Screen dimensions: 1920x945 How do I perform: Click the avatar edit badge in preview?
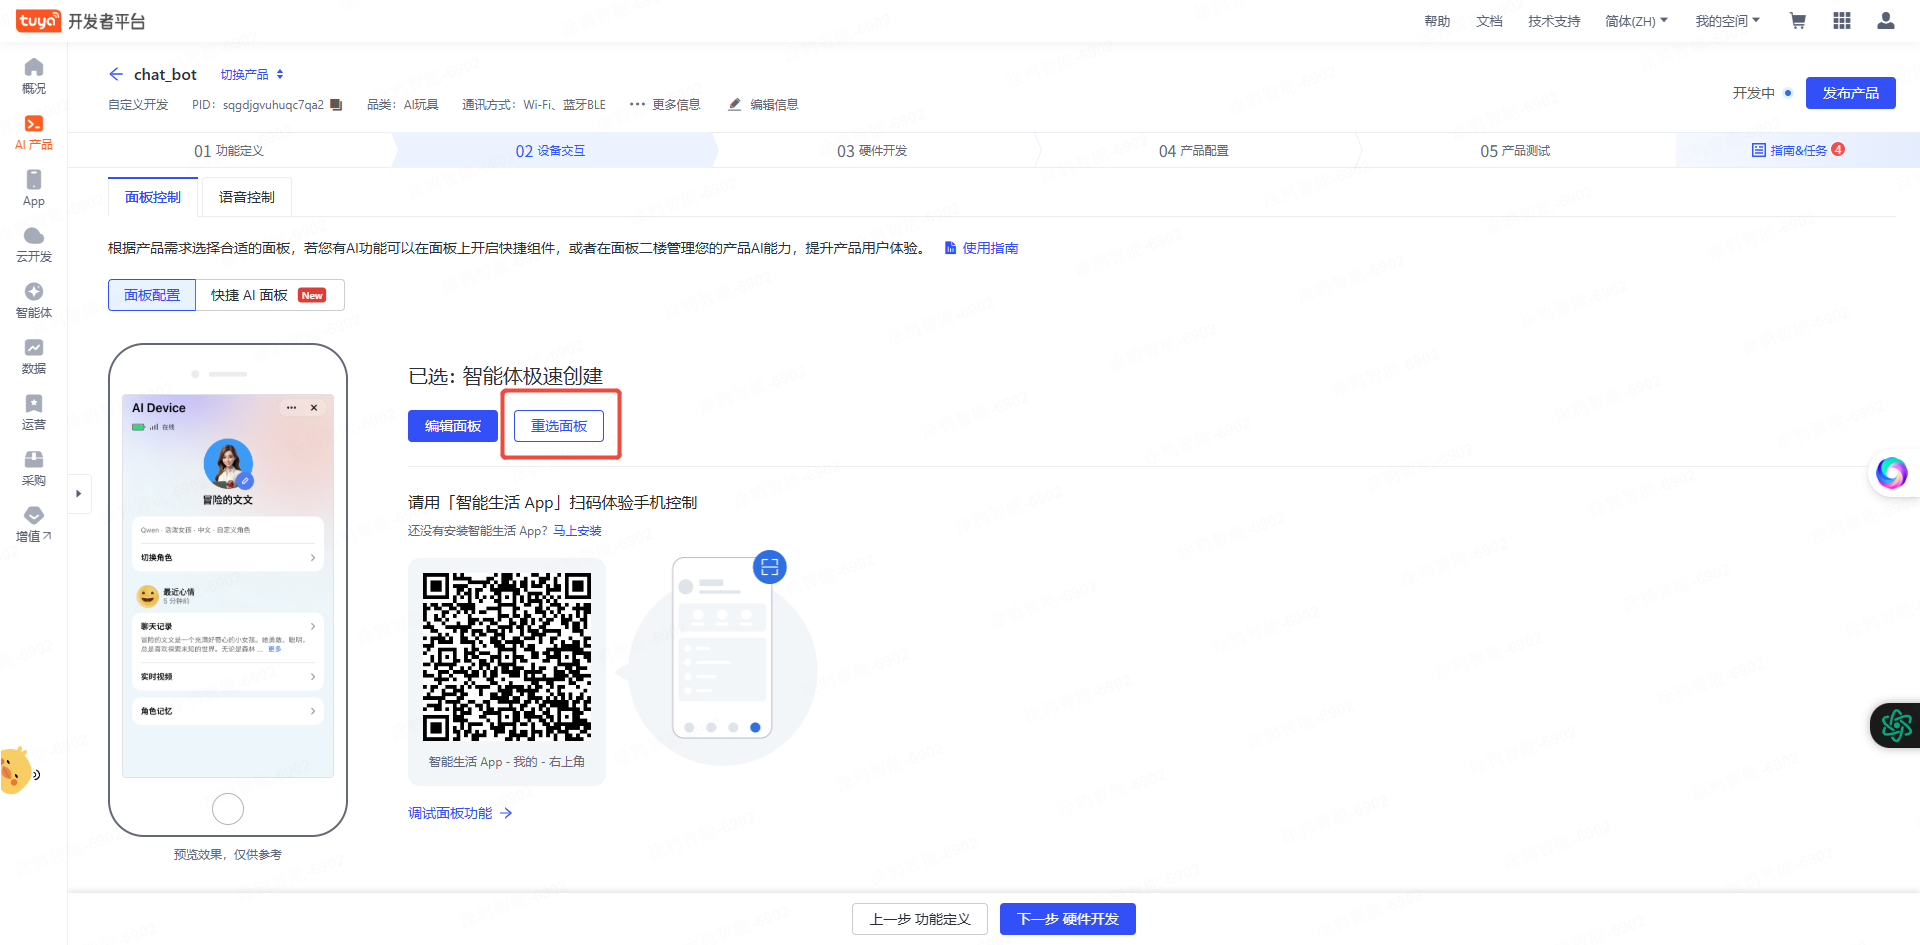point(246,481)
